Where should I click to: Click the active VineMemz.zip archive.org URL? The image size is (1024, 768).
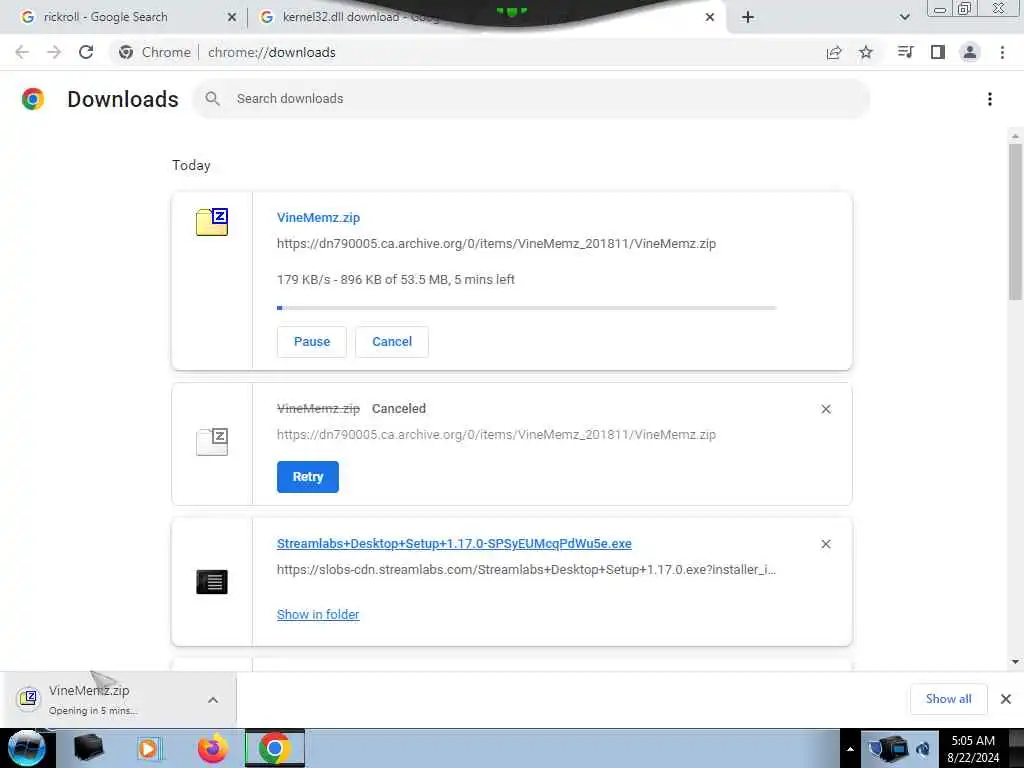[x=496, y=244]
